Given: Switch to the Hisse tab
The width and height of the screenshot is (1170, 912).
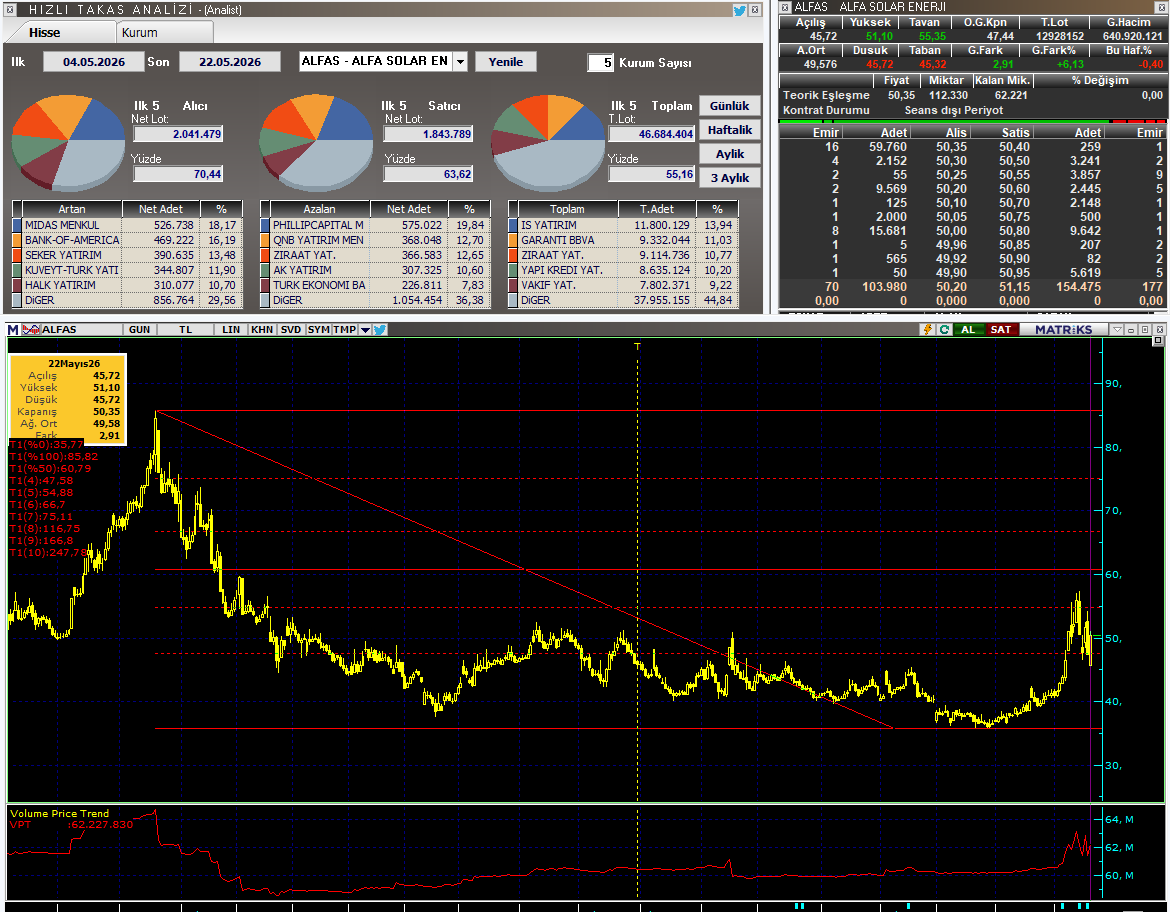Looking at the screenshot, I should [x=45, y=33].
